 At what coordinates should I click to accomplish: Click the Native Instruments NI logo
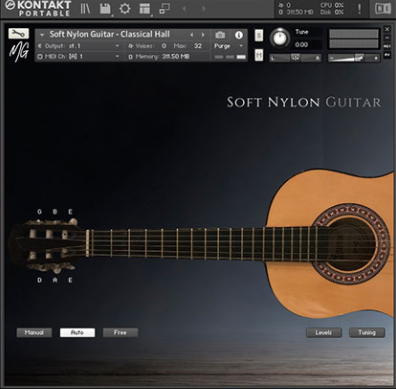pyautogui.click(x=383, y=9)
